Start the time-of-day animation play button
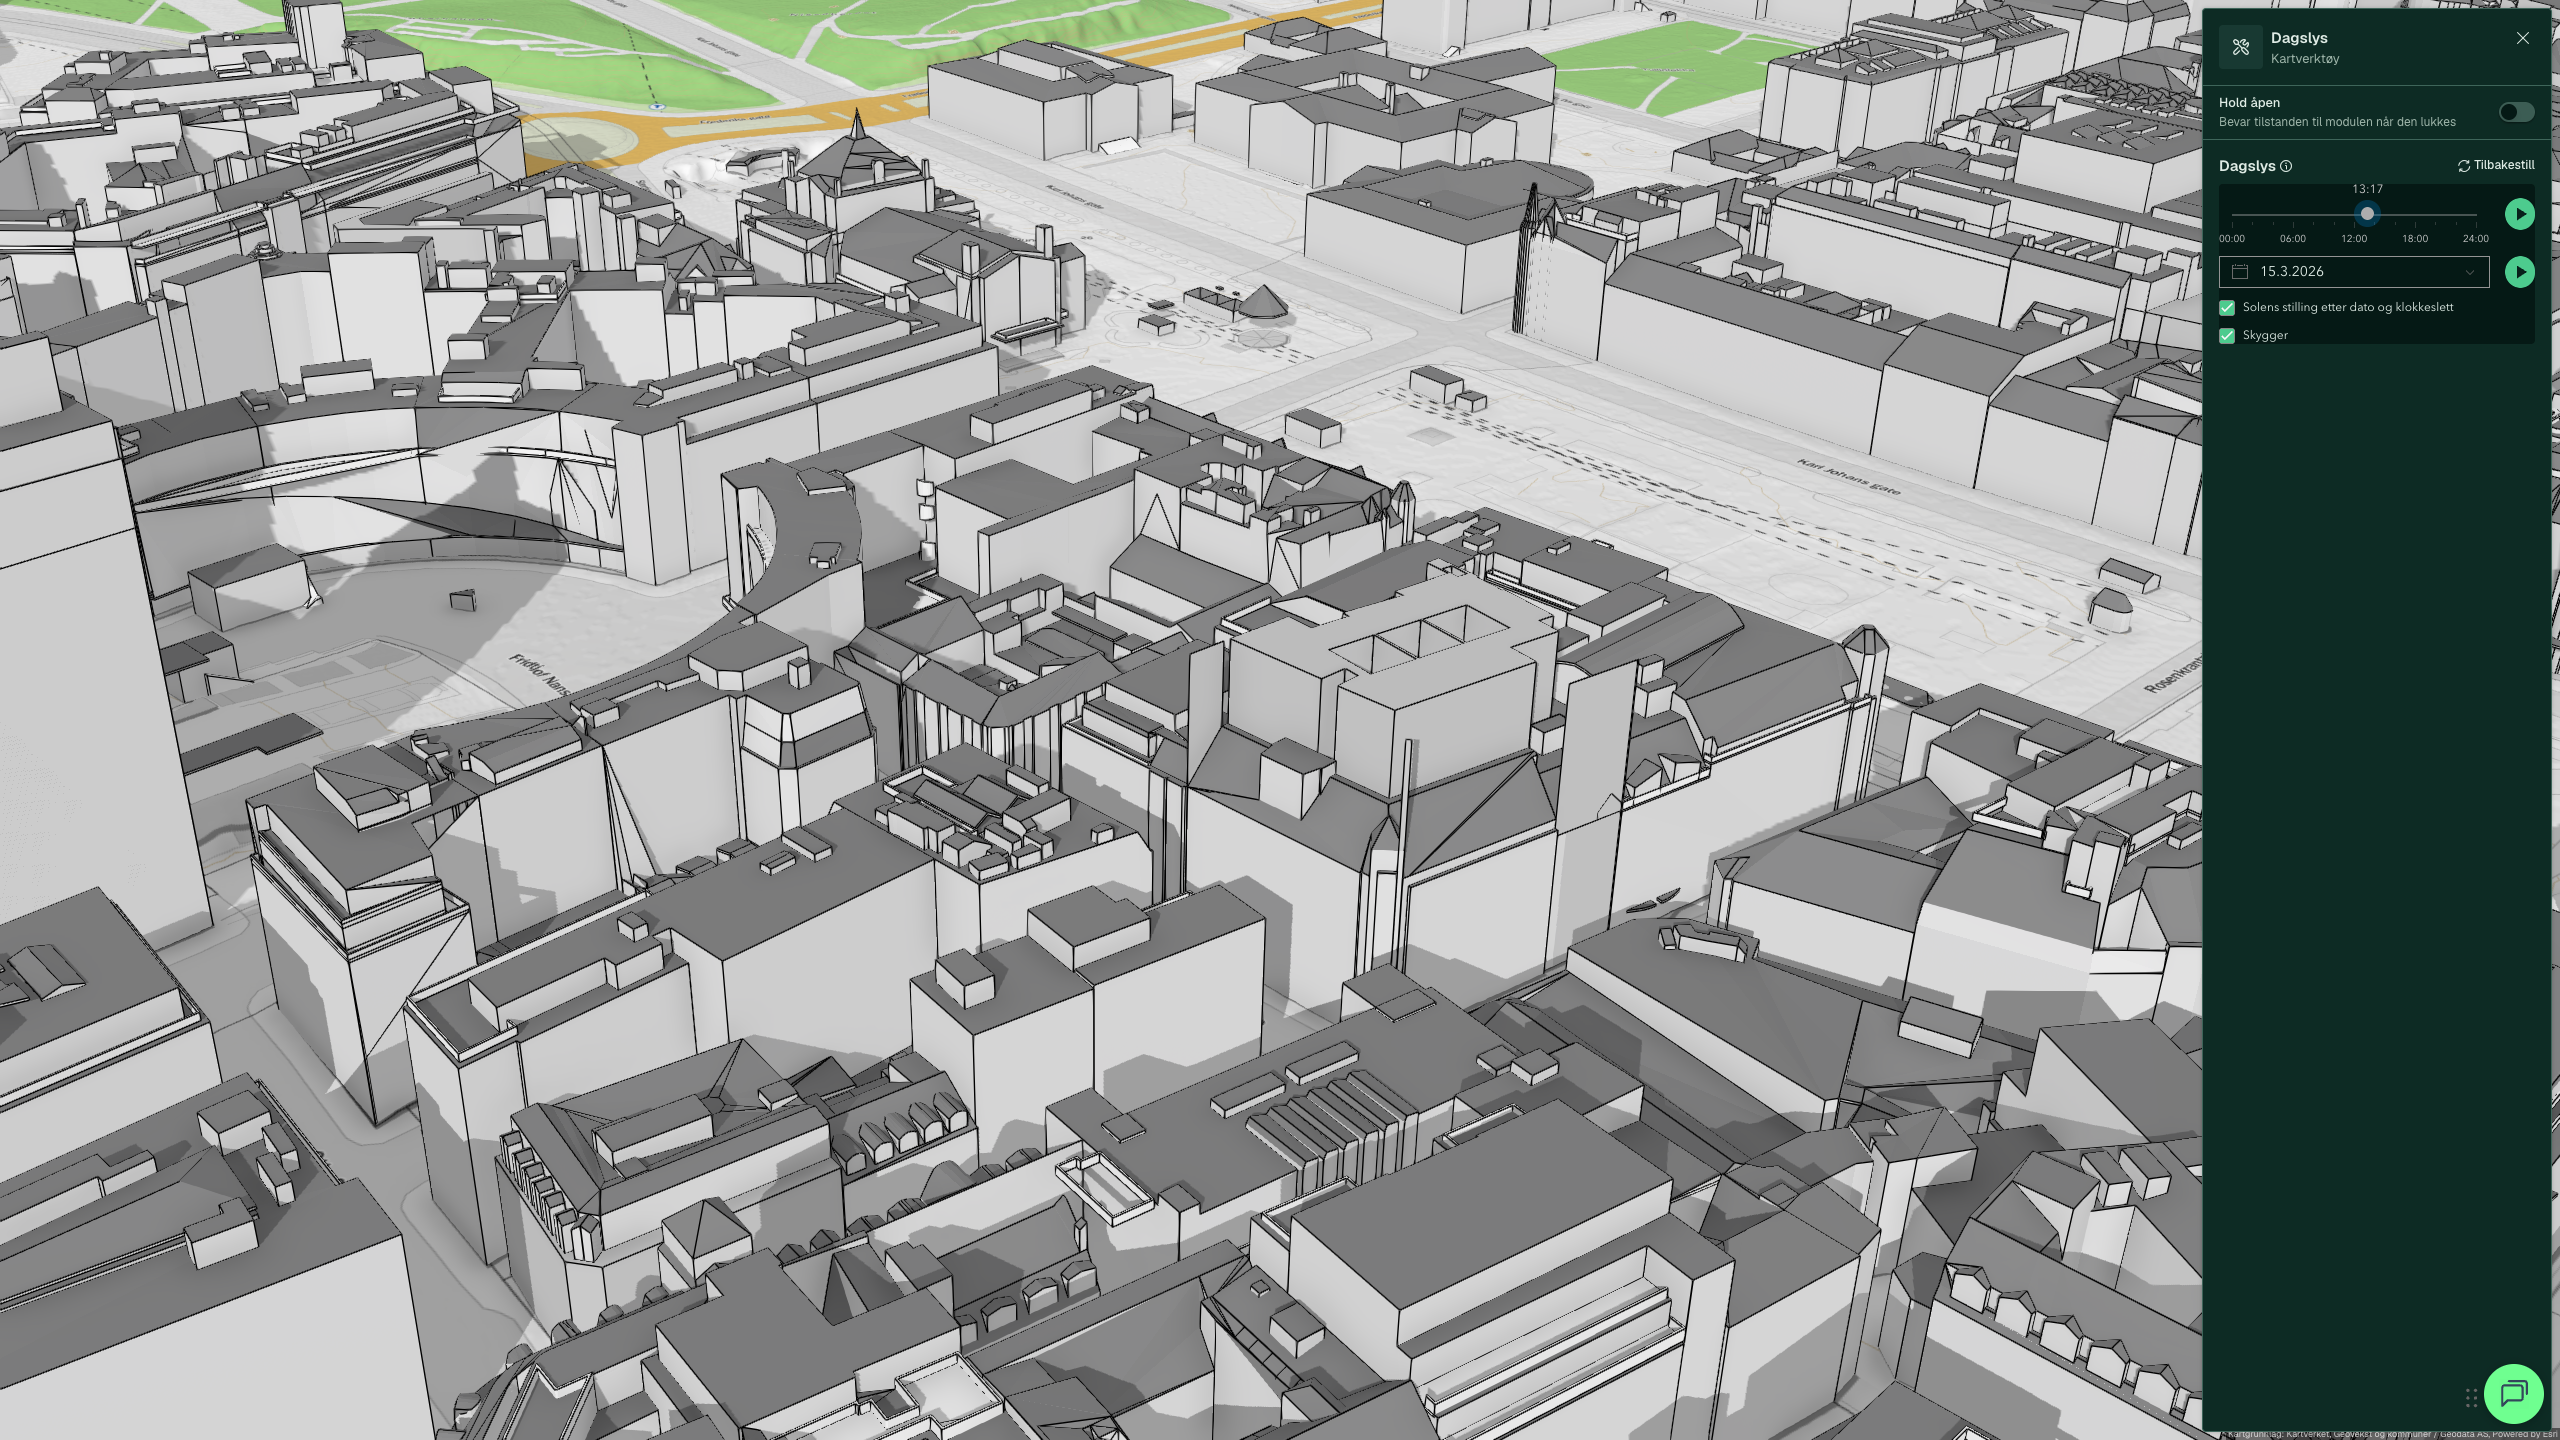This screenshot has width=2560, height=1440. click(2519, 214)
